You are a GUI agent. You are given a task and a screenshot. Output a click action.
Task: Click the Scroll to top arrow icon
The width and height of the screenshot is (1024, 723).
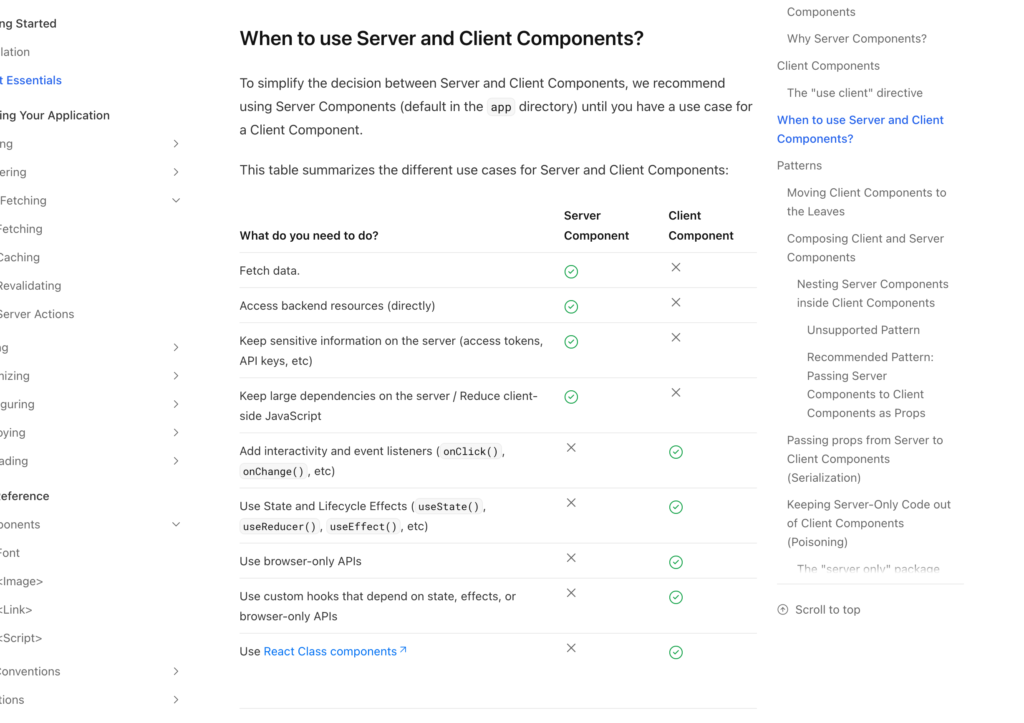coord(782,609)
